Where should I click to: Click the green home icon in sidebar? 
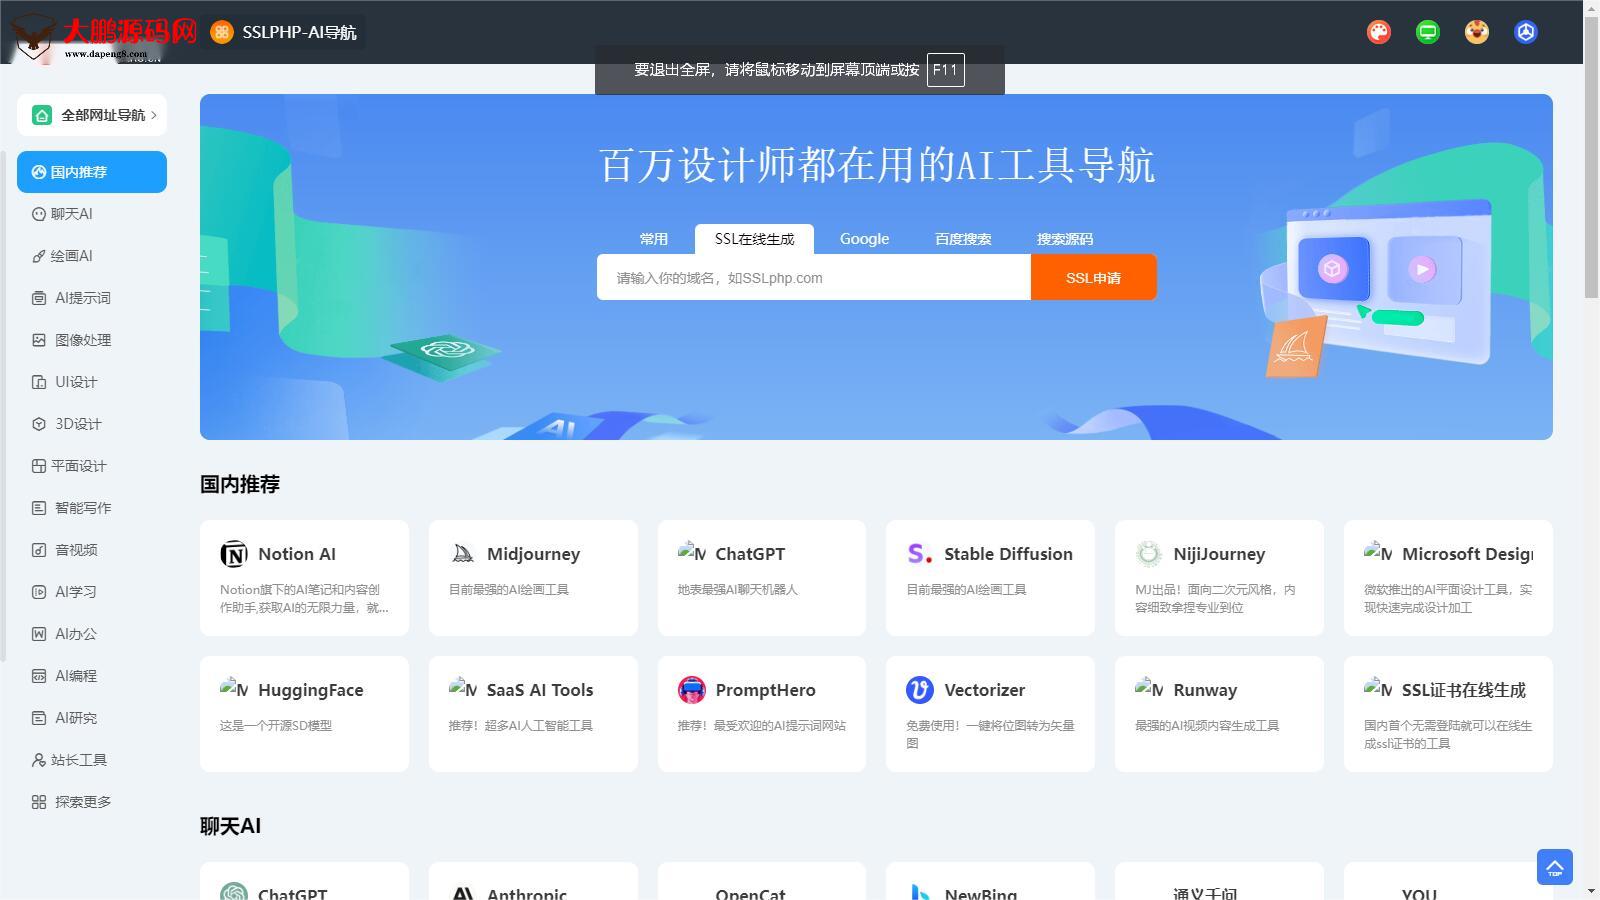click(x=42, y=115)
